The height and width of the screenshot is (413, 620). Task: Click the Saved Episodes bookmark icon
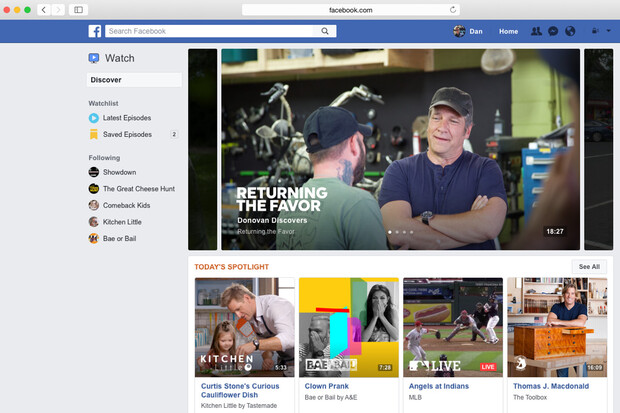click(94, 135)
